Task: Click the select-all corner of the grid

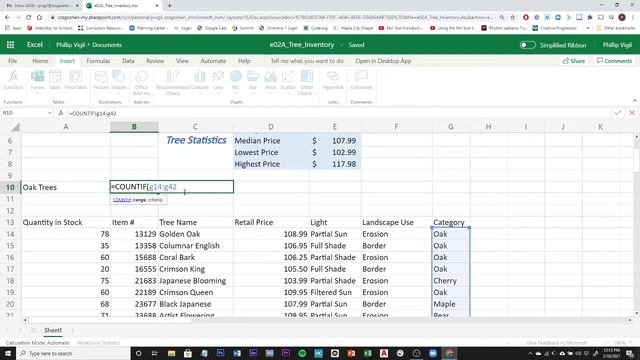Action: point(15,127)
